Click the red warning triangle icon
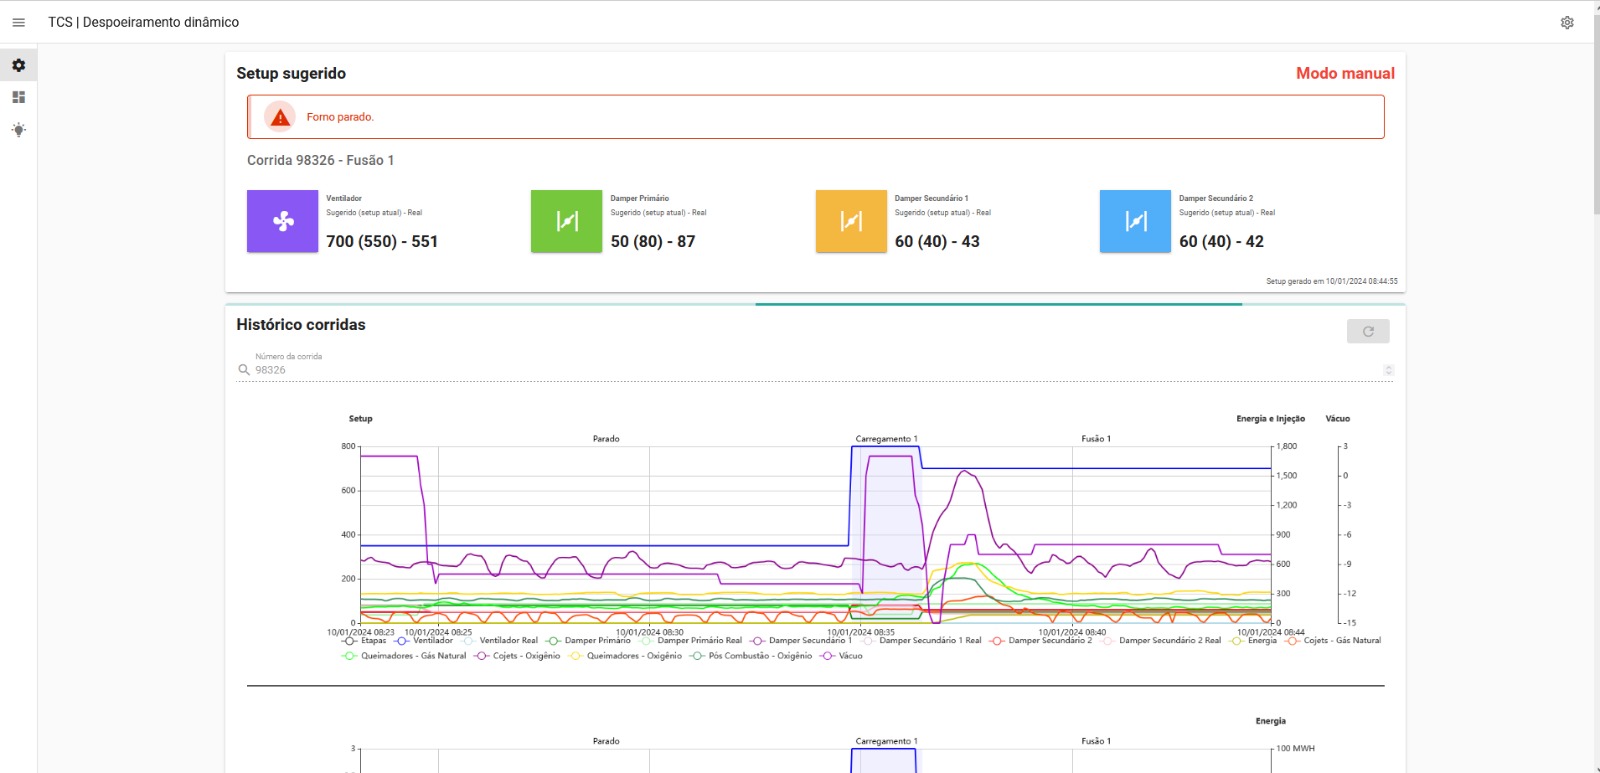The width and height of the screenshot is (1600, 773). (280, 117)
